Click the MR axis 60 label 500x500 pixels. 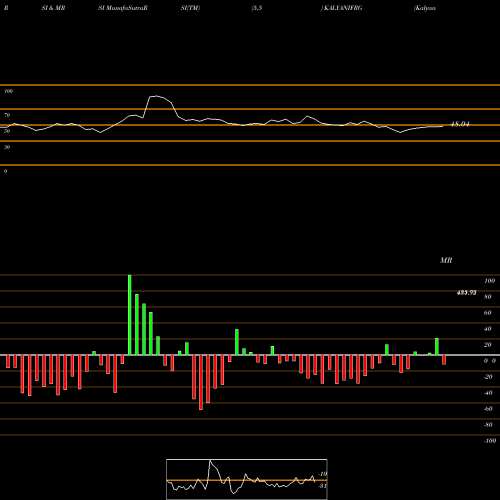(488, 313)
